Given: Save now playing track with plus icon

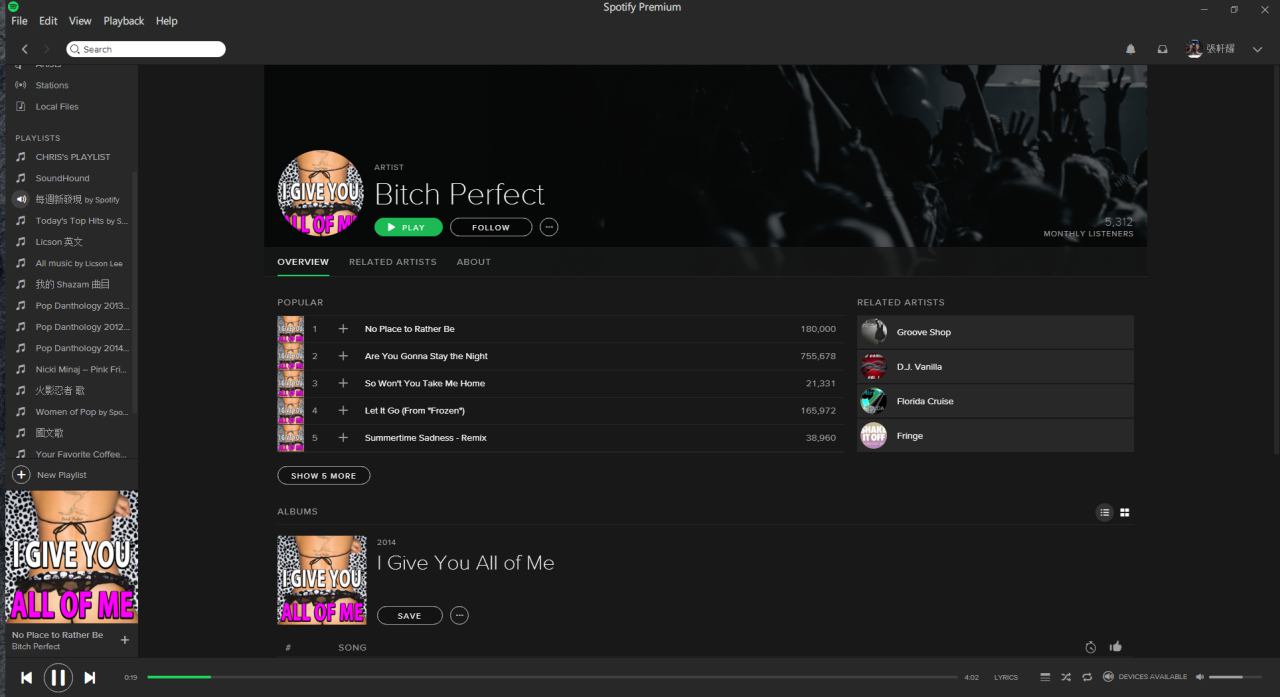Looking at the screenshot, I should click(x=125, y=640).
